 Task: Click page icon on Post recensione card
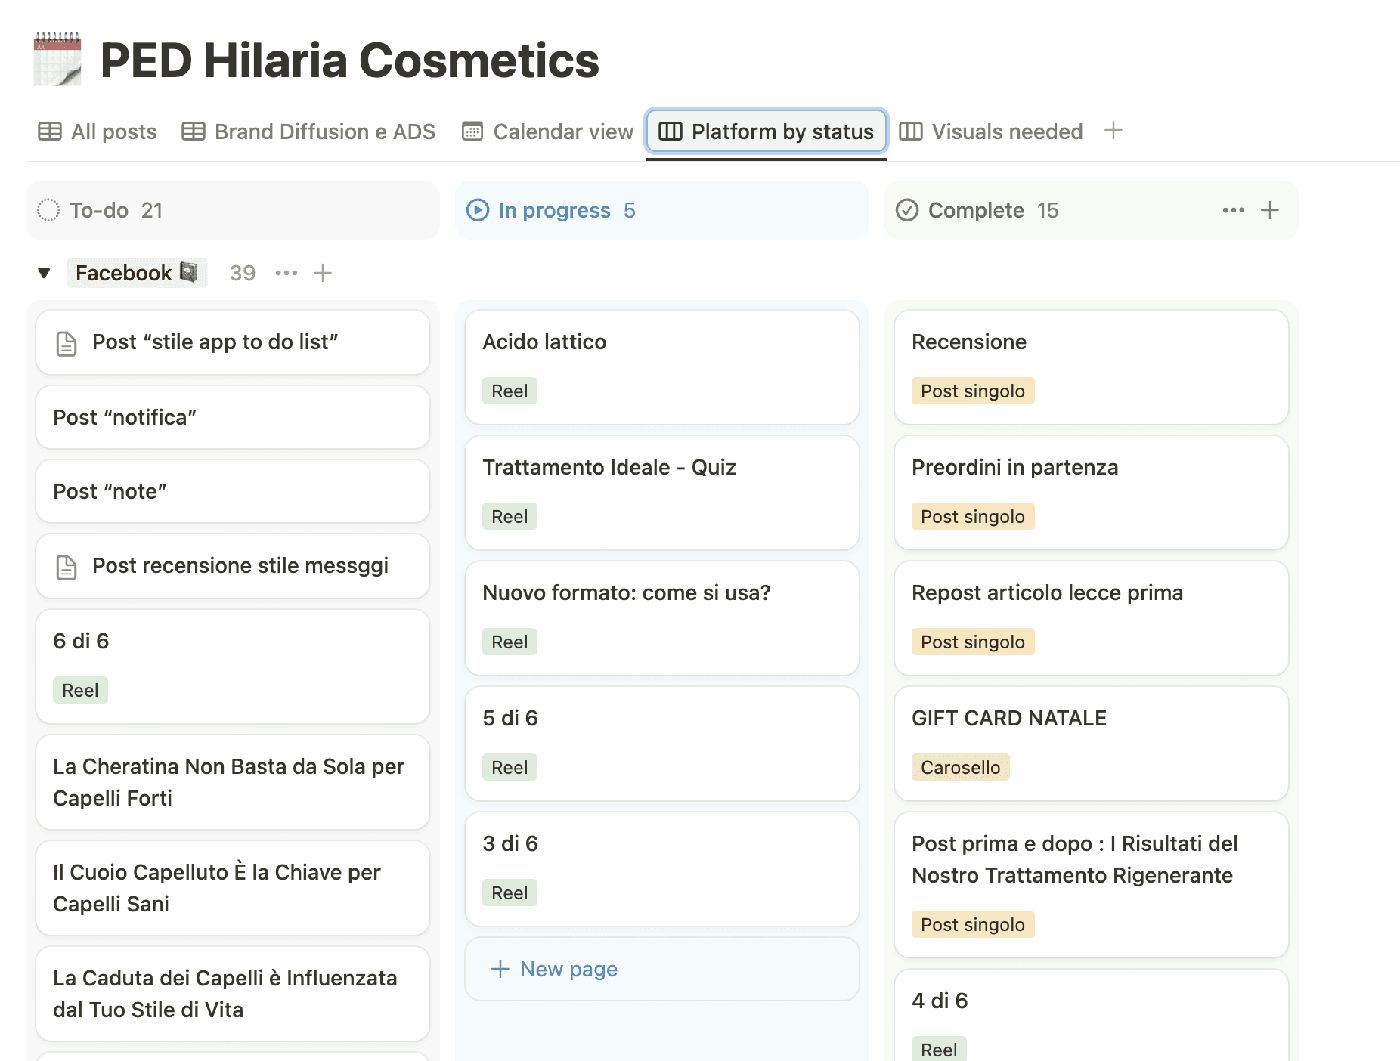[x=67, y=567]
